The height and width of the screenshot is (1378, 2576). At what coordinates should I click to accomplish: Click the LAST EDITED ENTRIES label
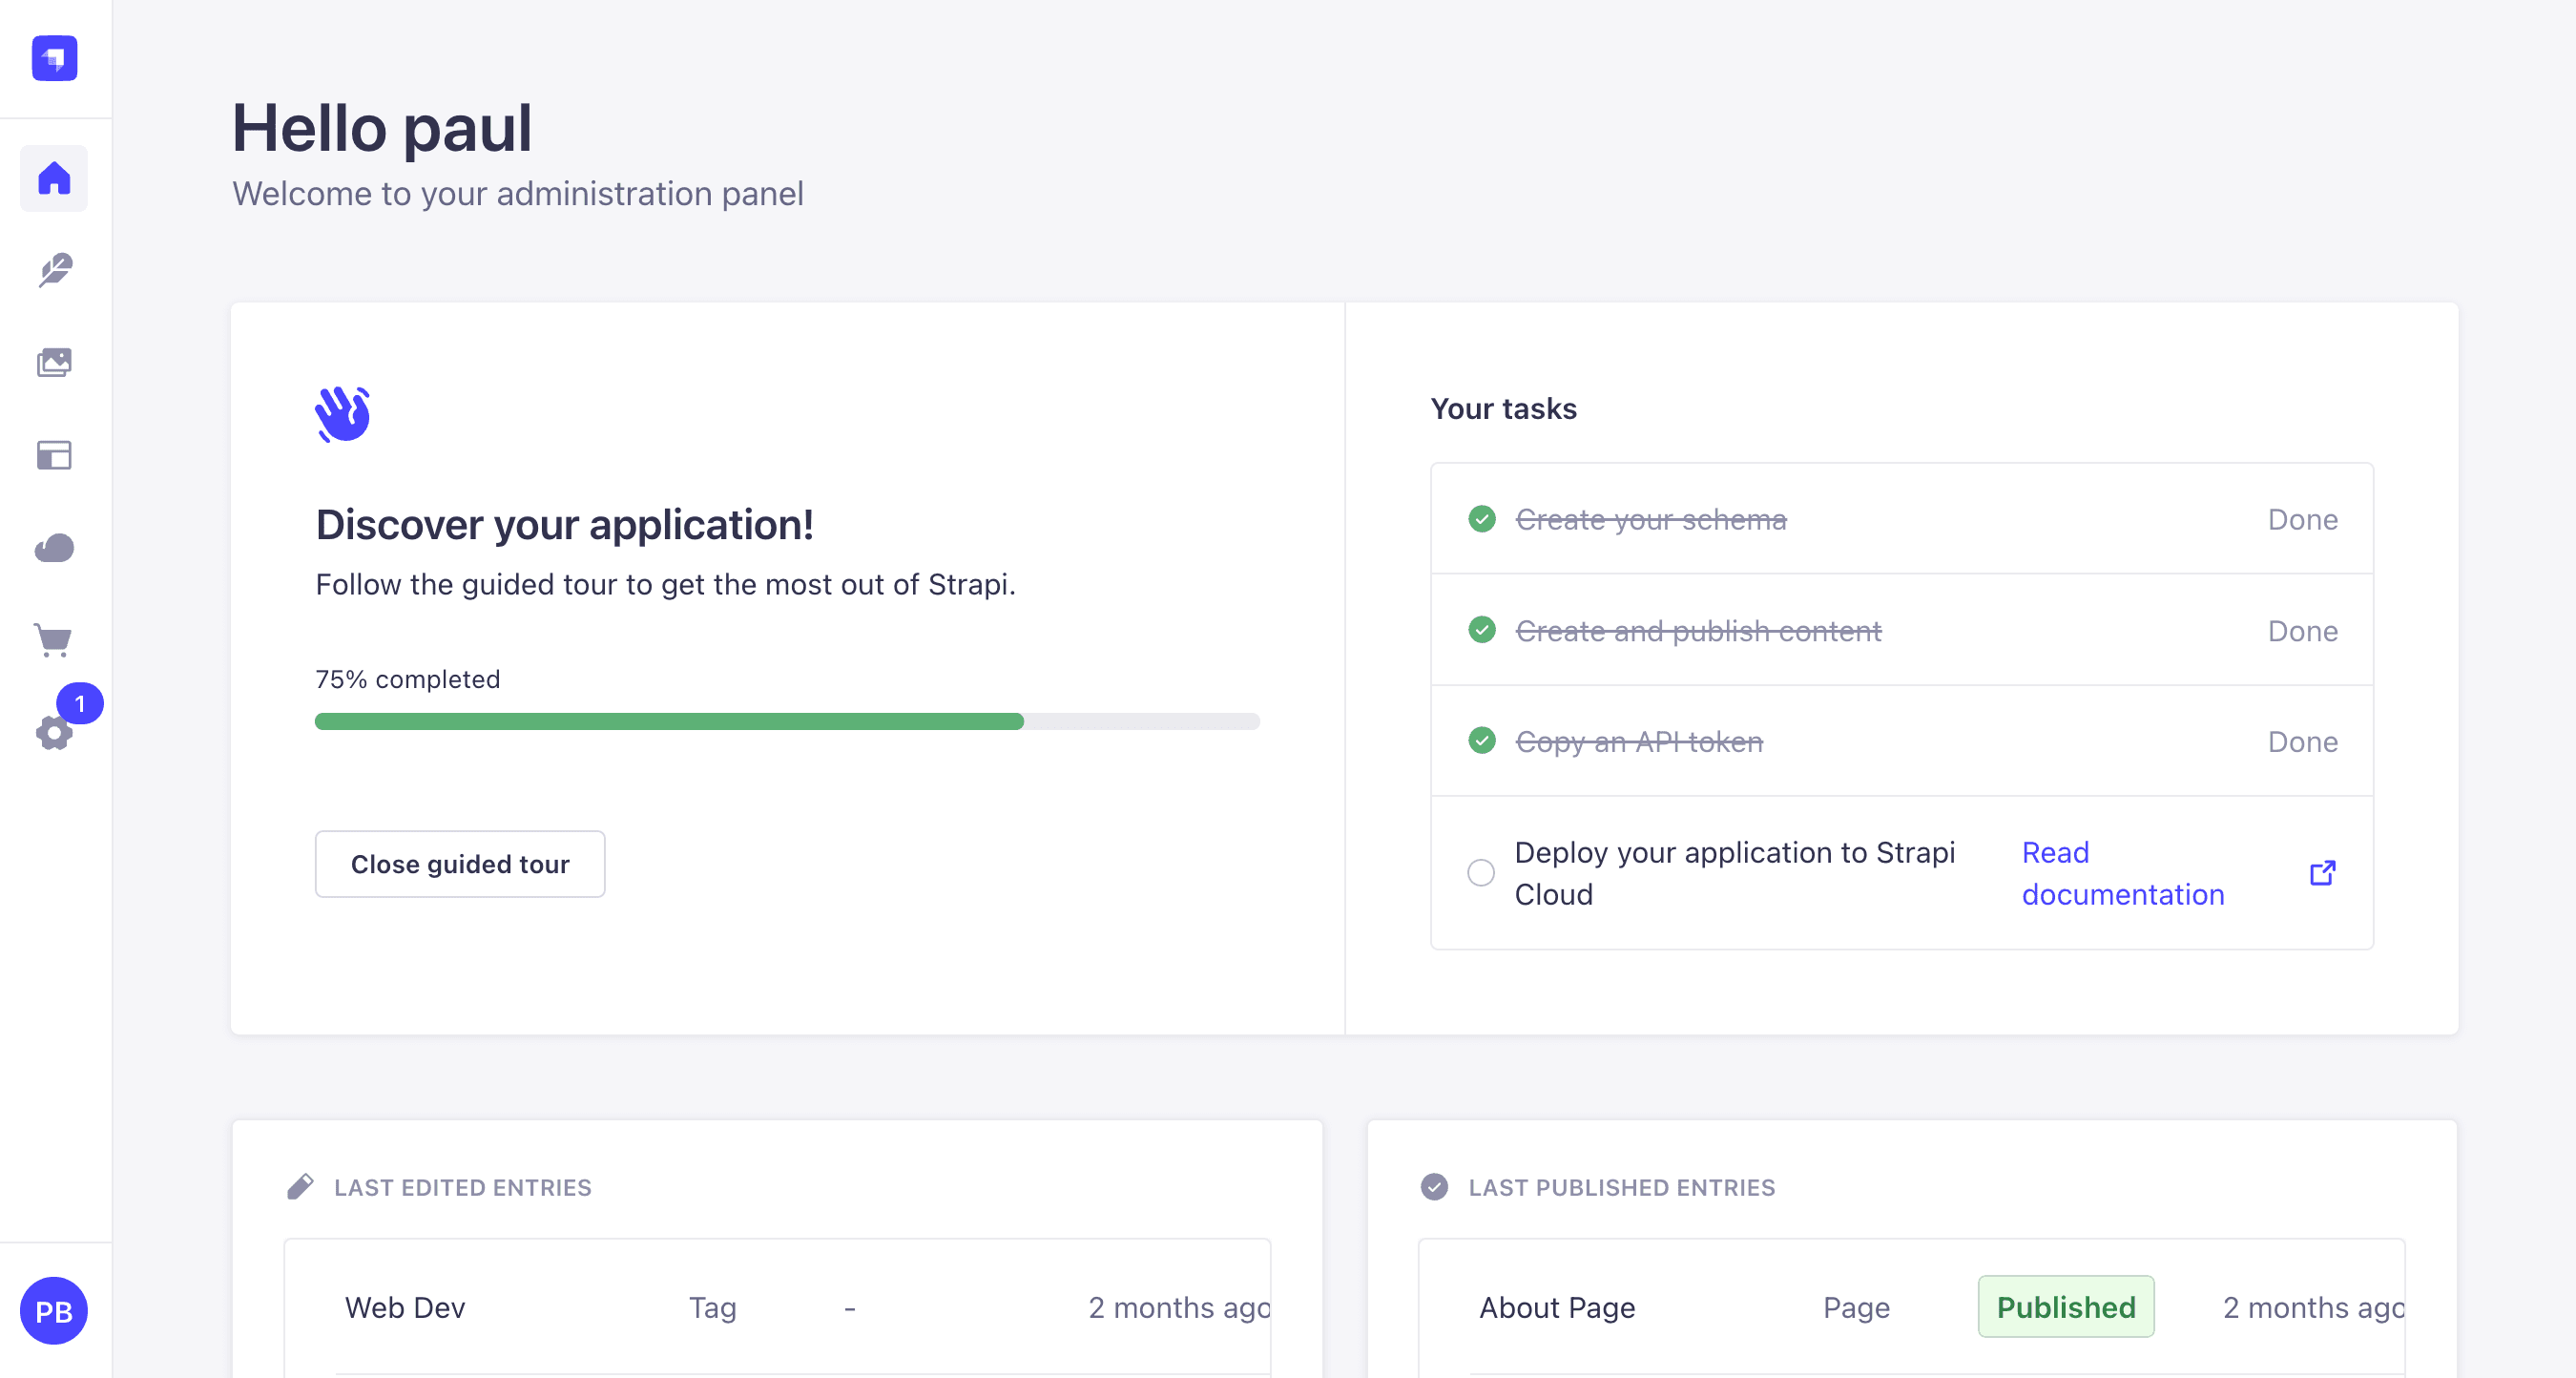[x=463, y=1188]
